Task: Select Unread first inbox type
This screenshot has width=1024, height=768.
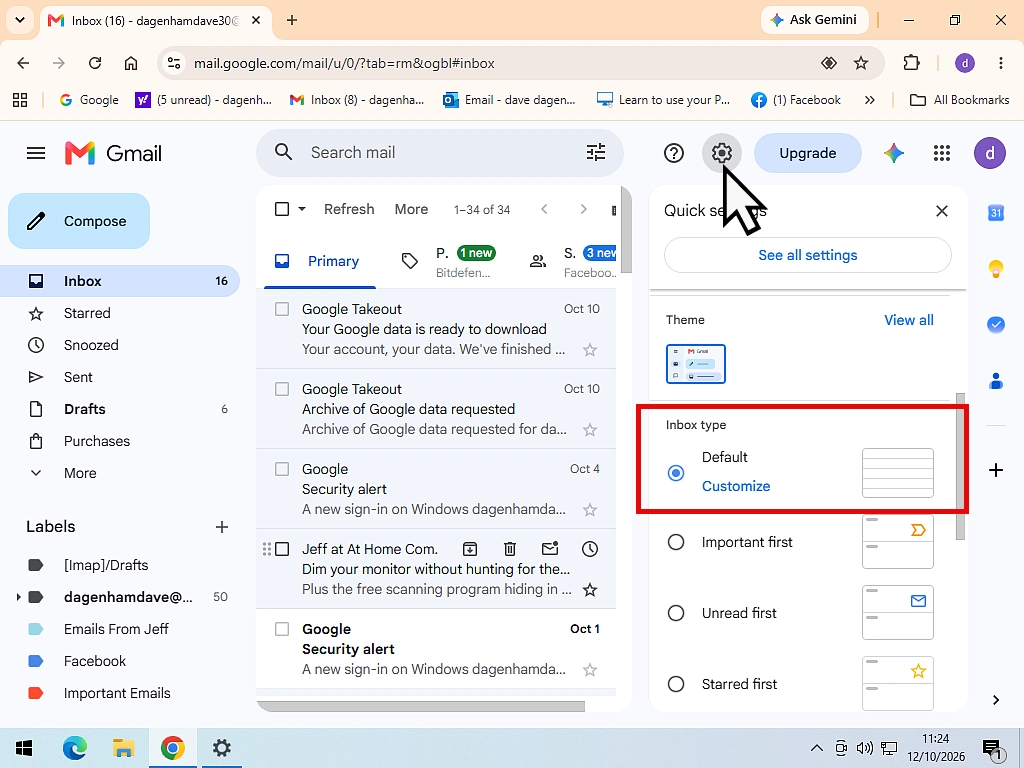Action: click(676, 613)
